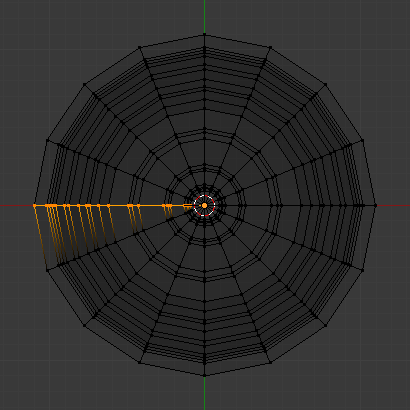Select the rightmost outer vertex on the red axis
The width and height of the screenshot is (410, 410).
pos(375,206)
